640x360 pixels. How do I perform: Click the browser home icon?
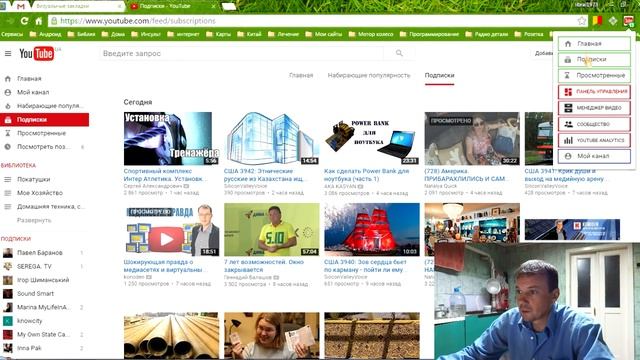[x=39, y=20]
